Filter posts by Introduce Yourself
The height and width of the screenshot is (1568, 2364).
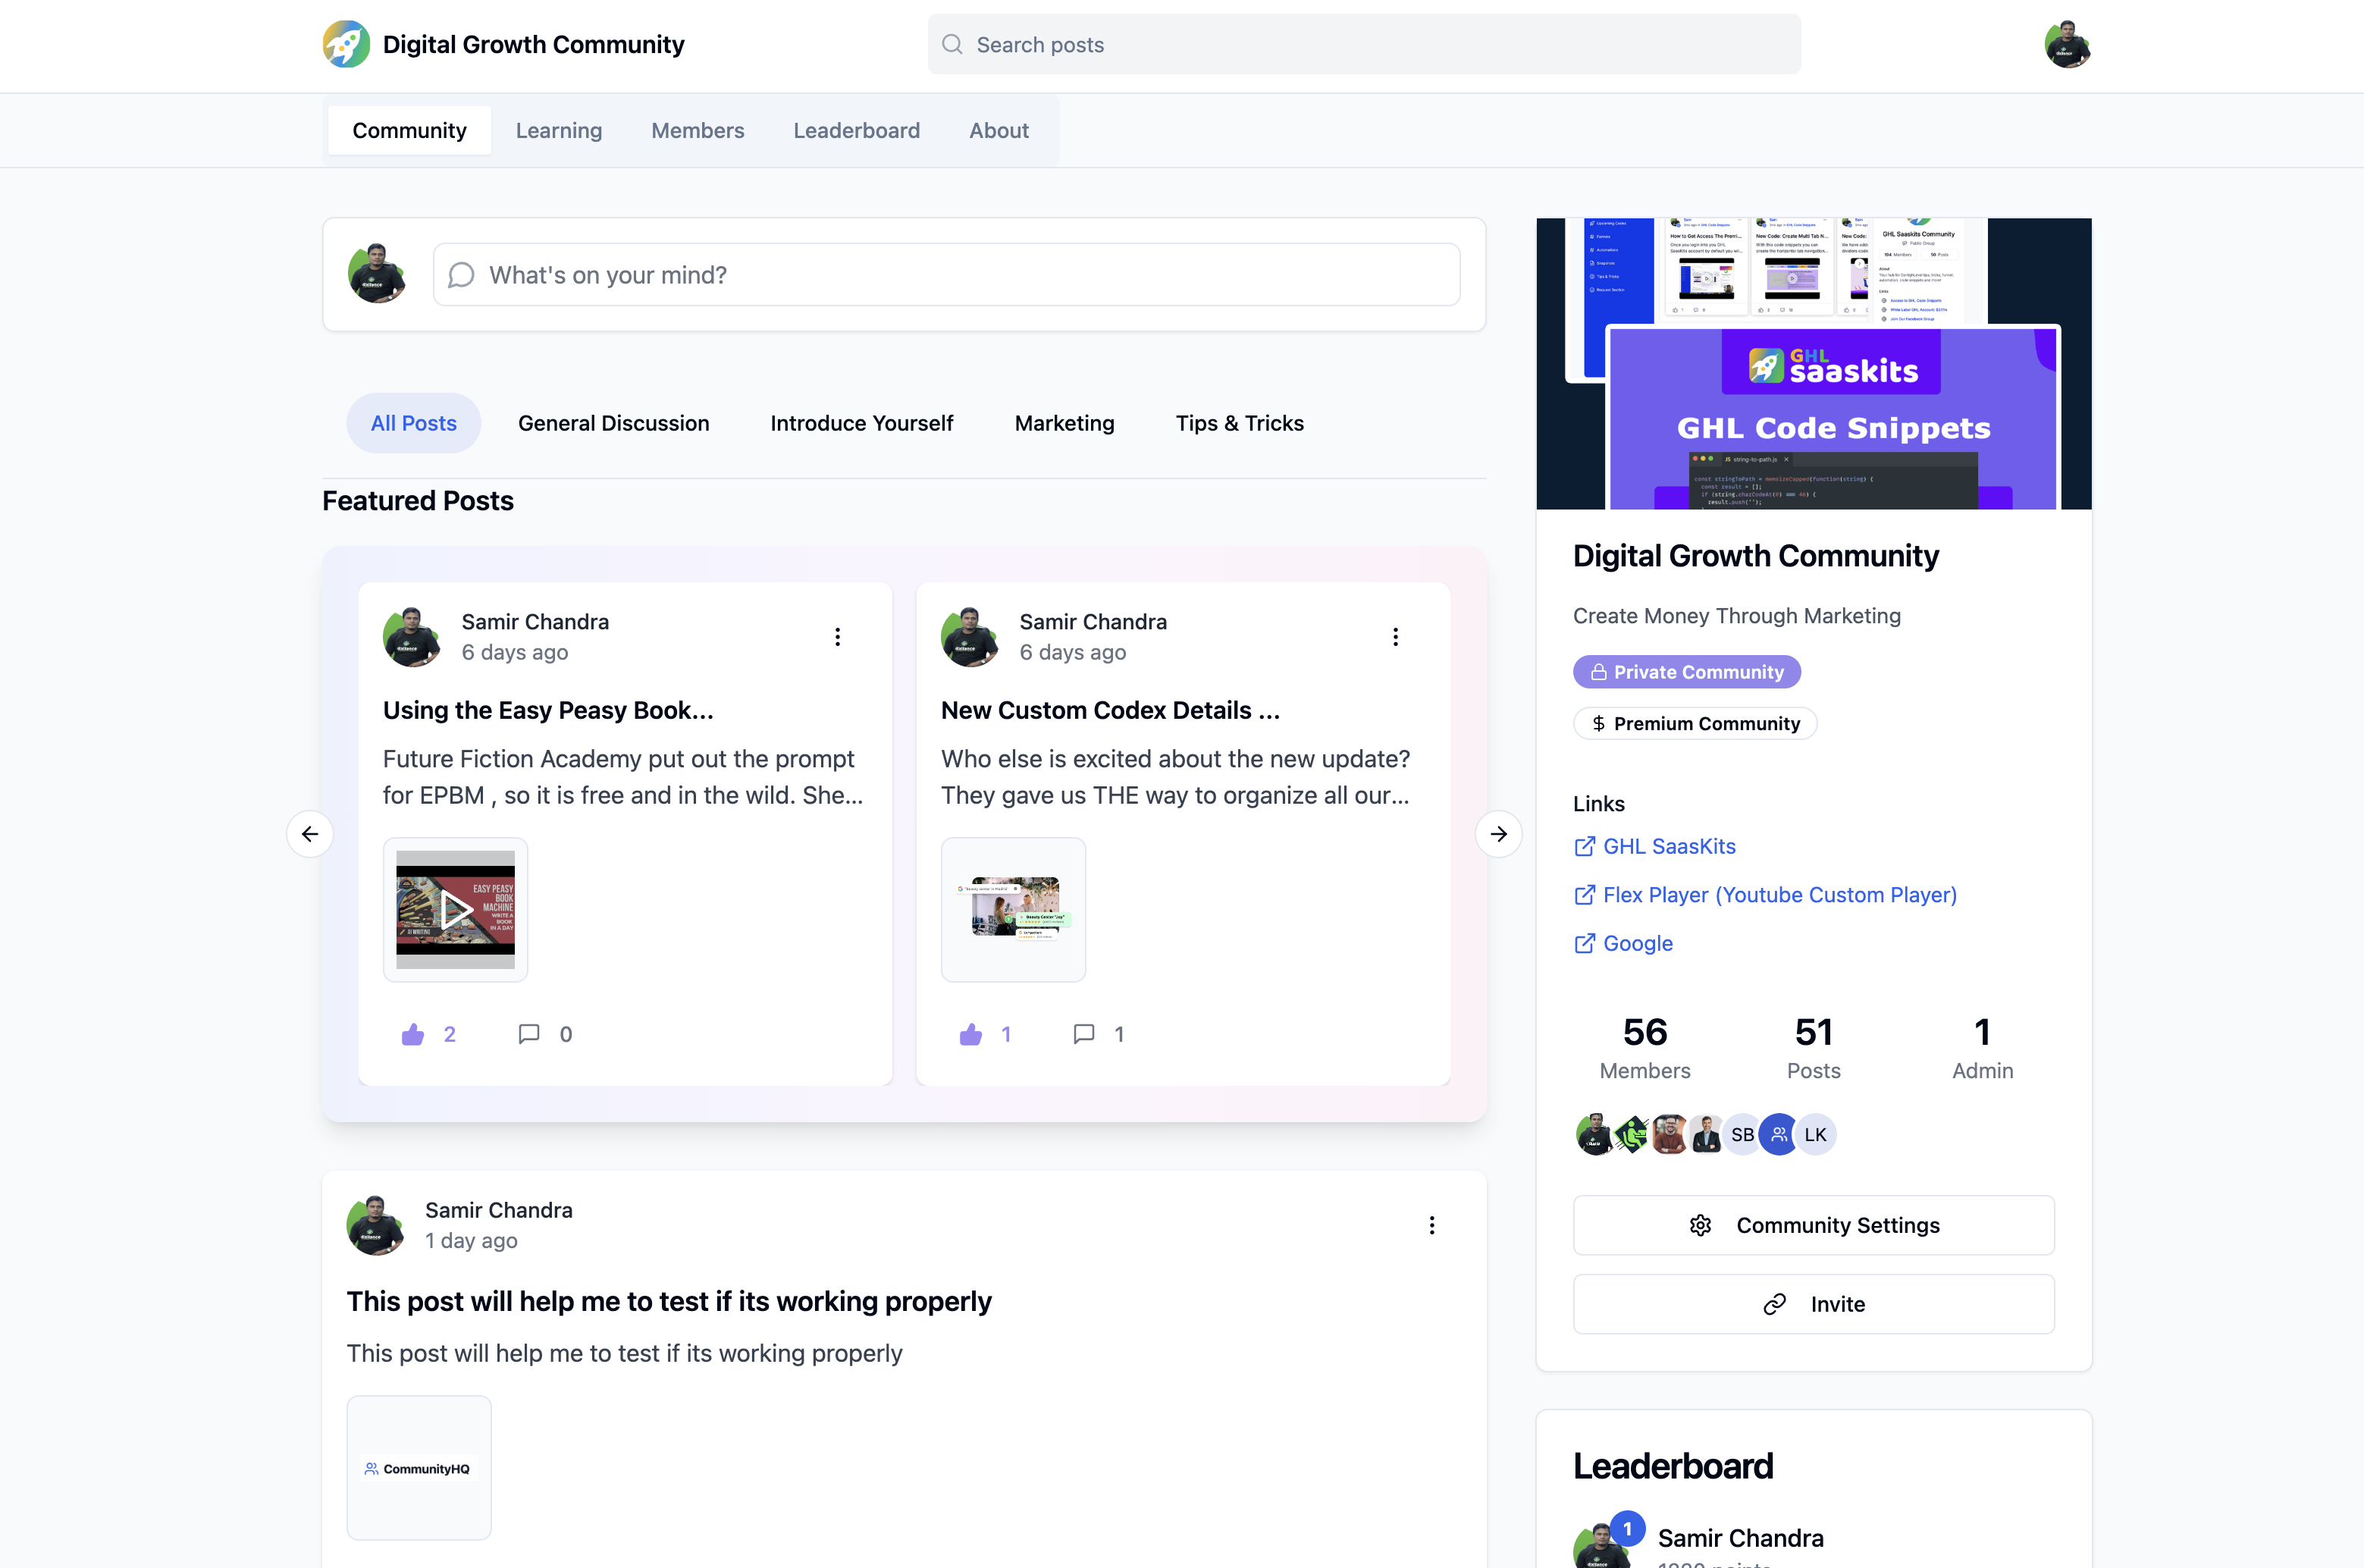tap(861, 423)
